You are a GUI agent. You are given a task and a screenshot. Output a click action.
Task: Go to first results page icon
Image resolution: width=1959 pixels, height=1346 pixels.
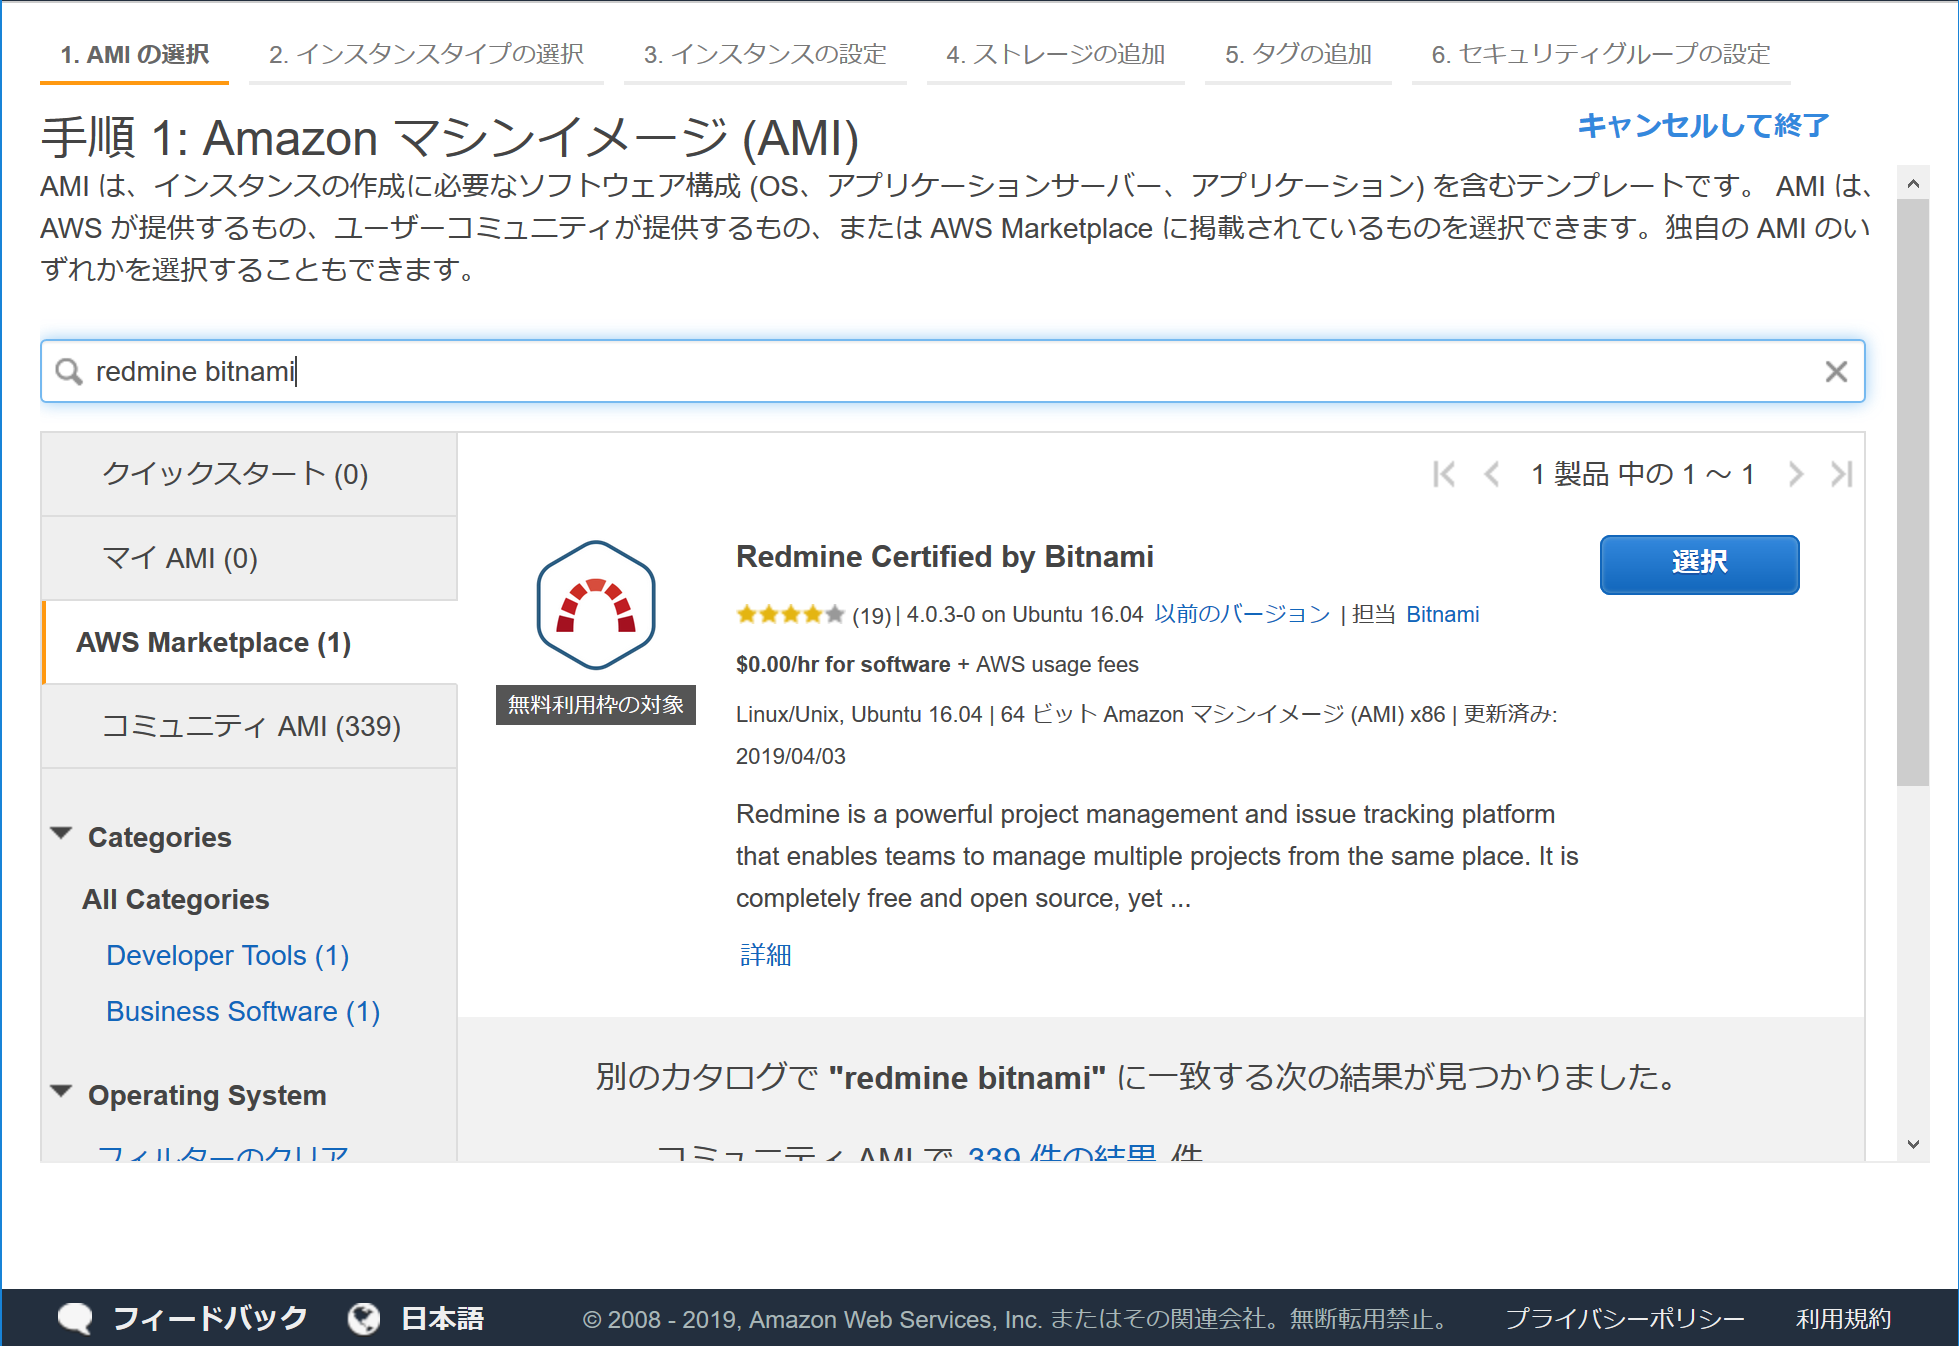(1444, 474)
